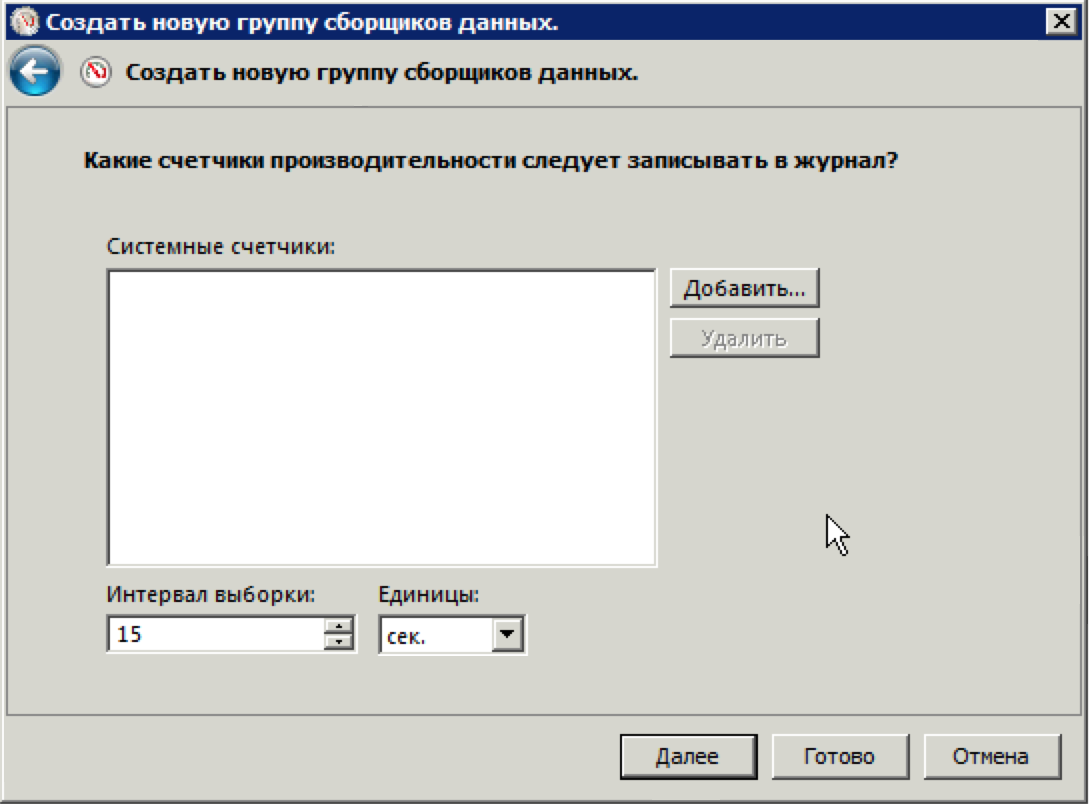The width and height of the screenshot is (1092, 804).
Task: Click the blue back arrow button
Action: point(35,72)
